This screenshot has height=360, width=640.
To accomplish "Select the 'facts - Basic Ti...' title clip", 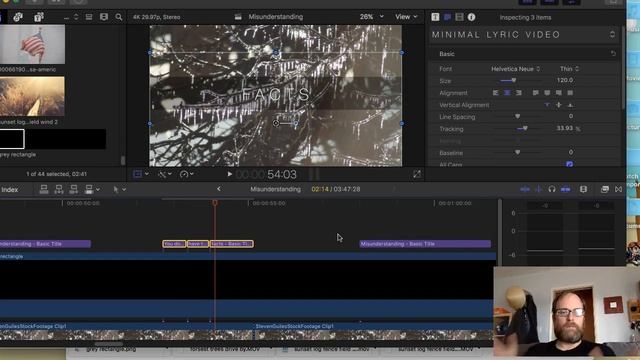I will point(231,244).
